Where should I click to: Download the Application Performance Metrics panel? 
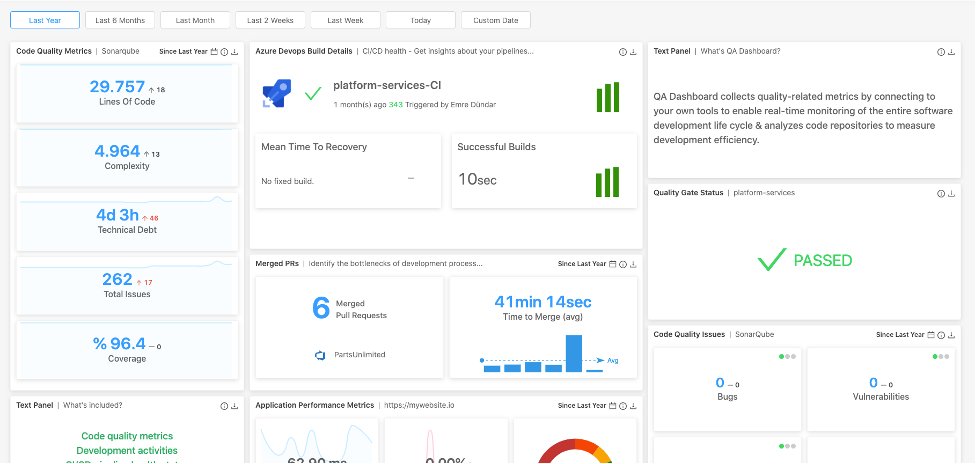click(633, 405)
